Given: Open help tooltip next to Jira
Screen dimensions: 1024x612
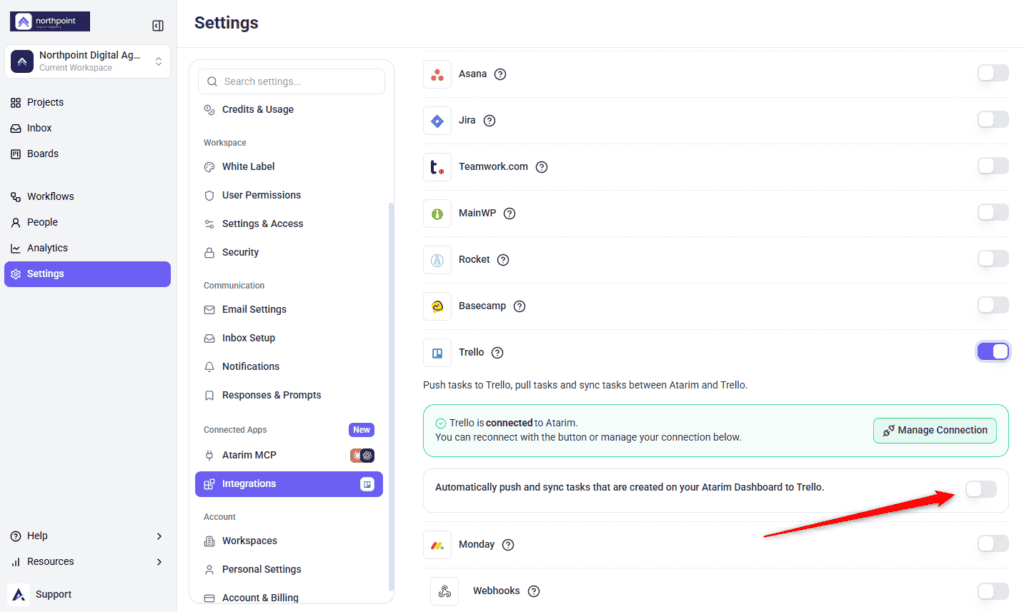Looking at the screenshot, I should [x=489, y=120].
